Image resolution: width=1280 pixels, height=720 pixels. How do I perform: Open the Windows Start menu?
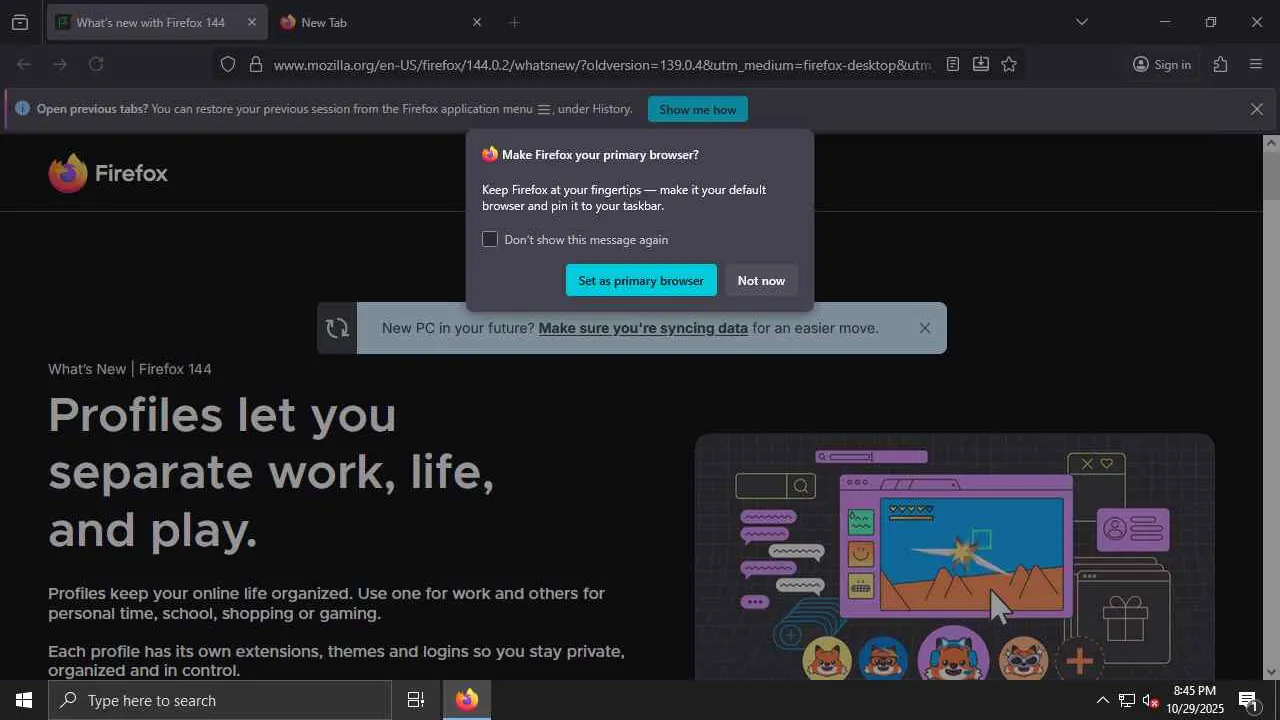[x=24, y=700]
